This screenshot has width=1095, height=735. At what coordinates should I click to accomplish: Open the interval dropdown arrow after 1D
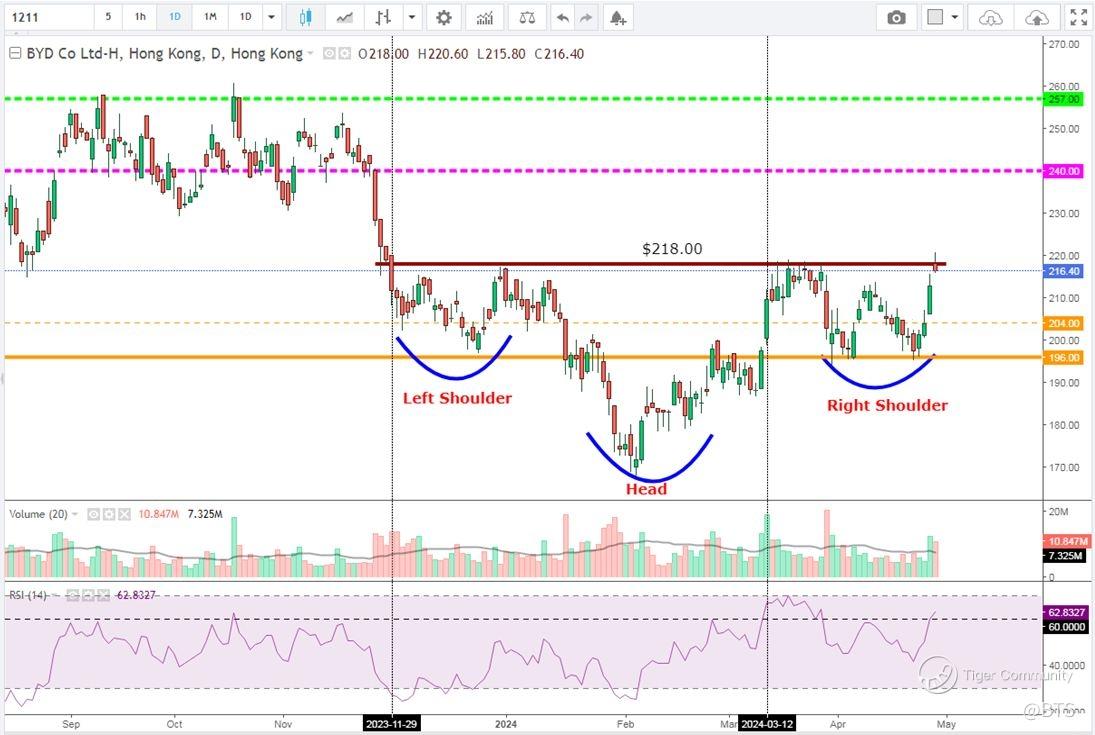[271, 17]
